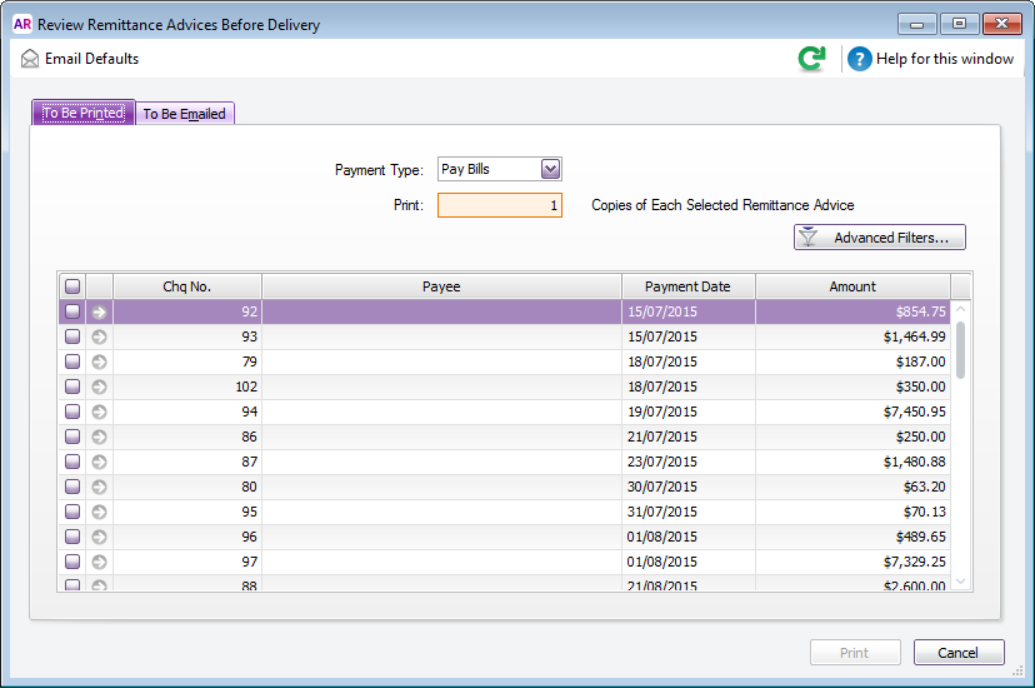Select amount $350.00 cell
The image size is (1035, 688).
[x=853, y=387]
